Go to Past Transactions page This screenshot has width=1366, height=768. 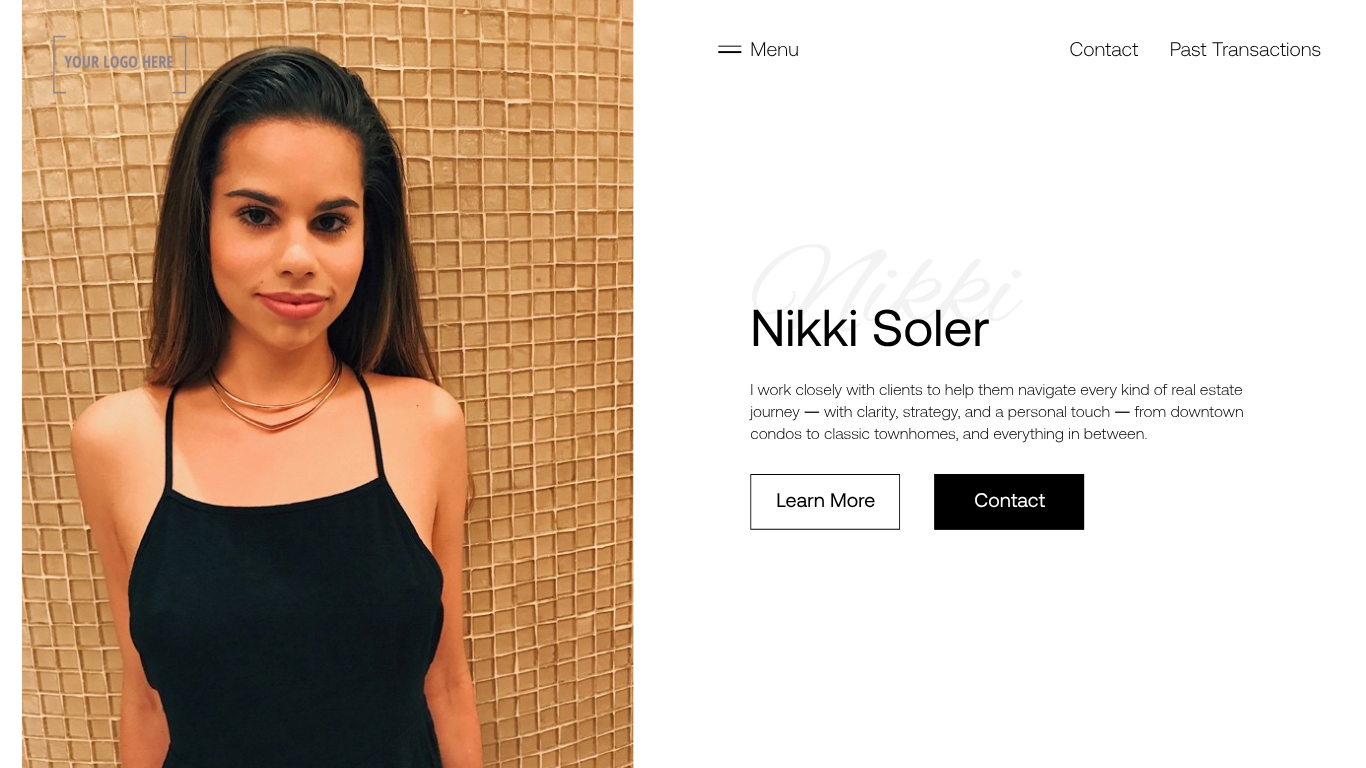tap(1245, 49)
